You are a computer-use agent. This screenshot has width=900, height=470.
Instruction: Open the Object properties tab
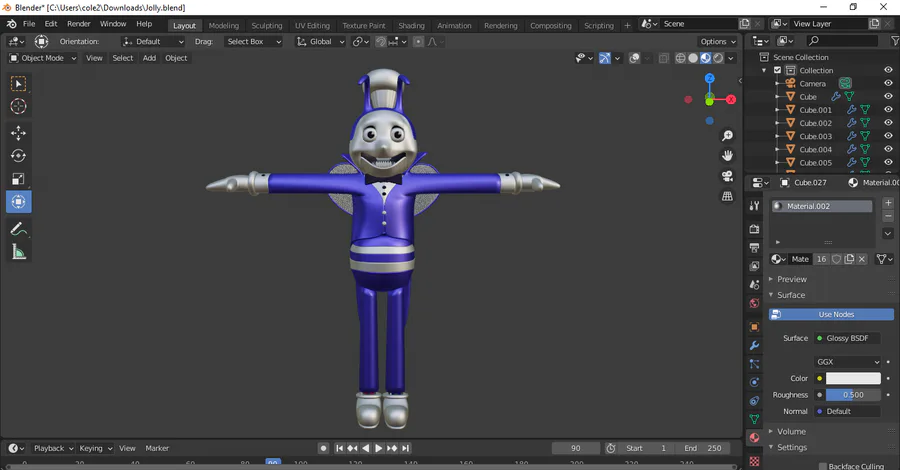[x=754, y=327]
